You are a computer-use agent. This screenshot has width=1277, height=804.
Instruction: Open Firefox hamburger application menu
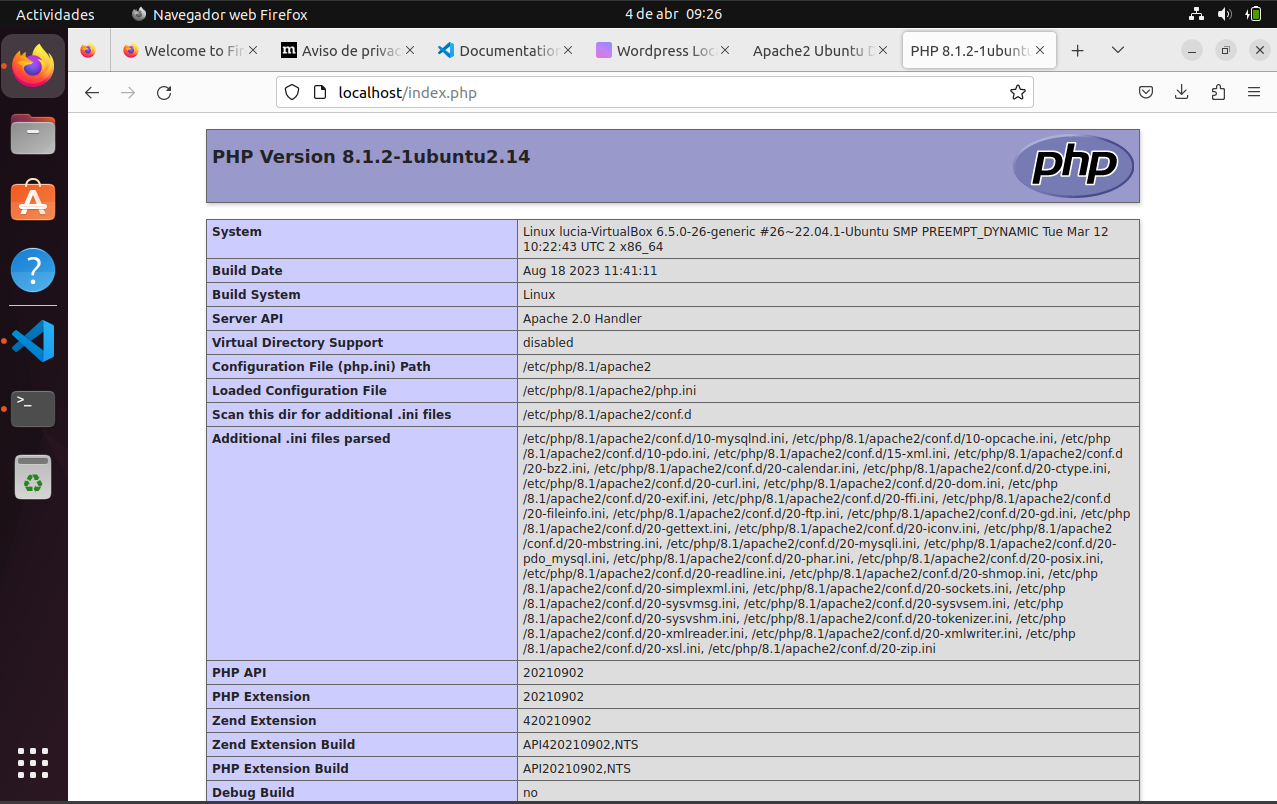1253,93
